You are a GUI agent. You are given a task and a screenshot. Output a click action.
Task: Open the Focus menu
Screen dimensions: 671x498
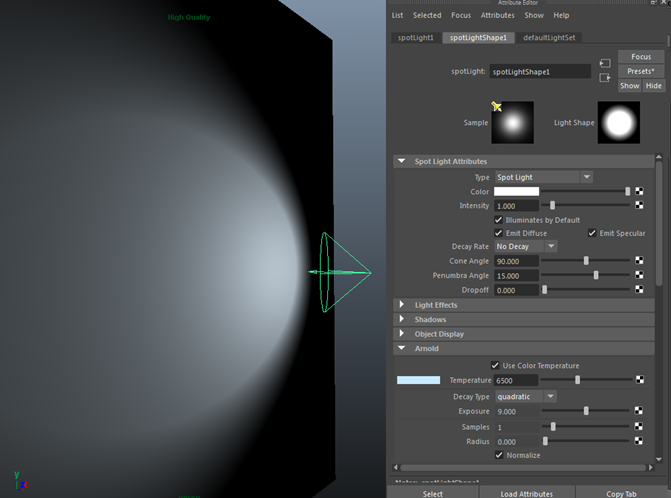point(461,15)
